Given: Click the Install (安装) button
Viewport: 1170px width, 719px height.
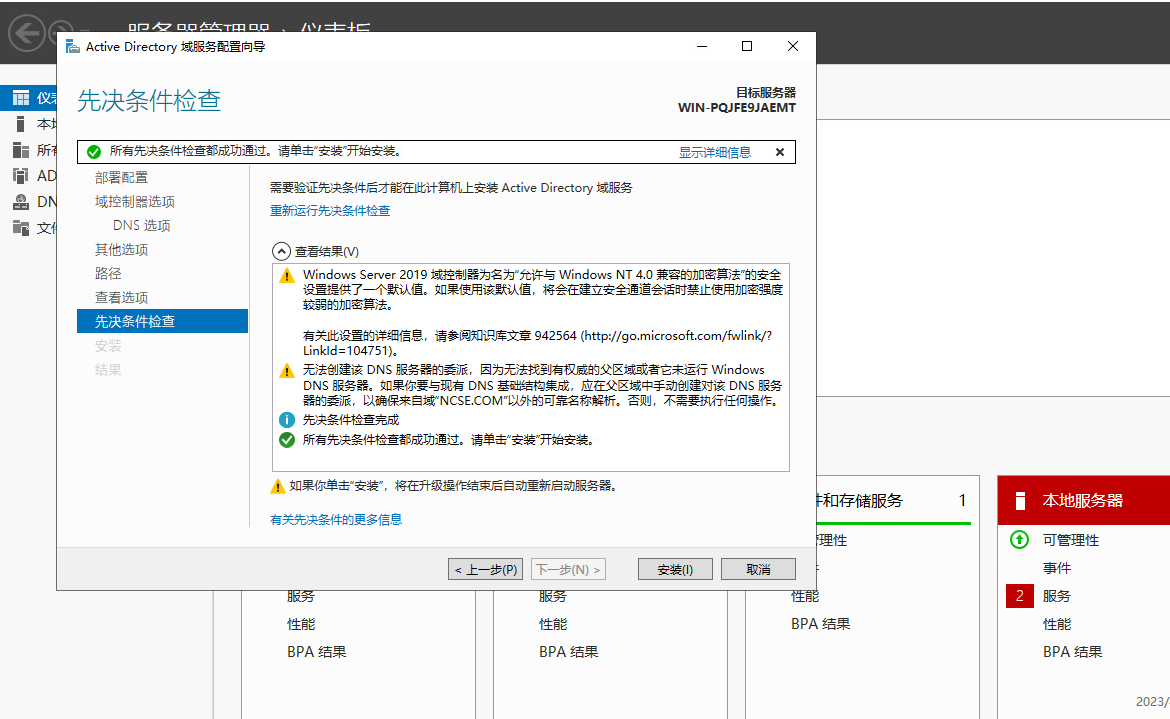Looking at the screenshot, I should click(676, 569).
